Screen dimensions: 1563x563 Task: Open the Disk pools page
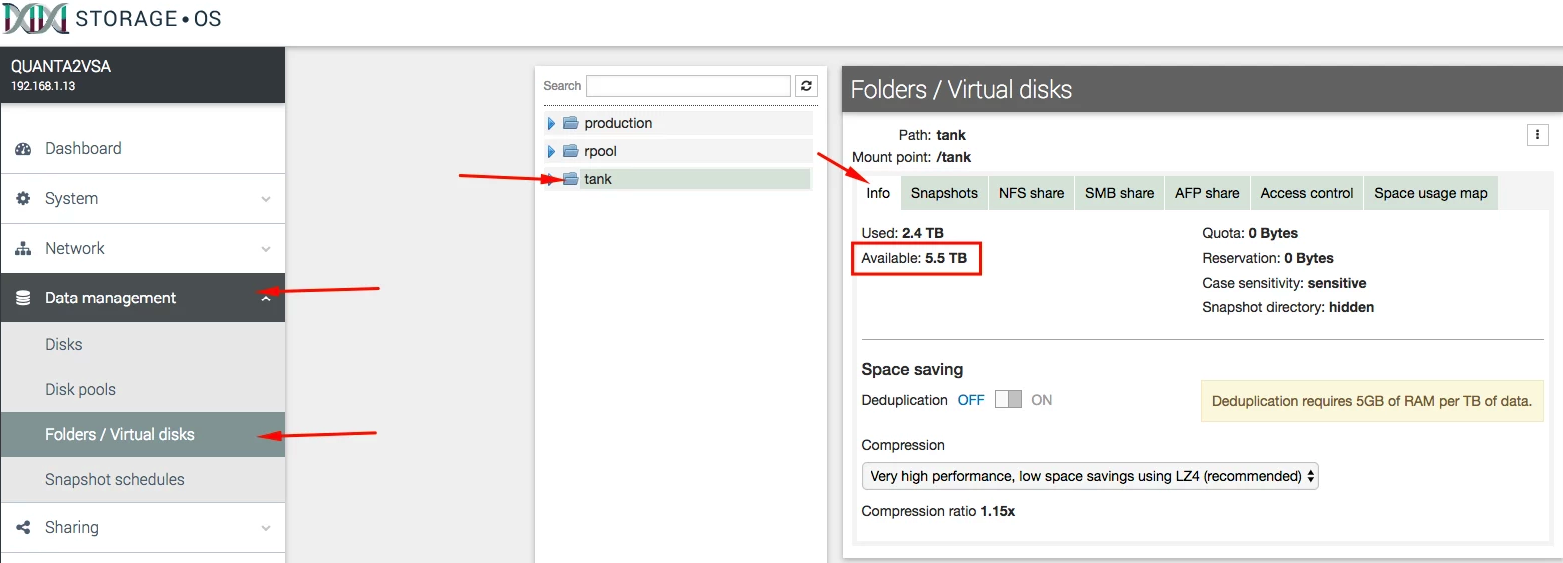click(x=142, y=389)
